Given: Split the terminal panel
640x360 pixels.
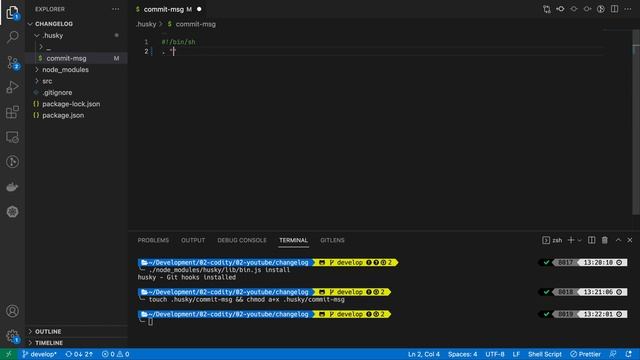Looking at the screenshot, I should pyautogui.click(x=591, y=240).
